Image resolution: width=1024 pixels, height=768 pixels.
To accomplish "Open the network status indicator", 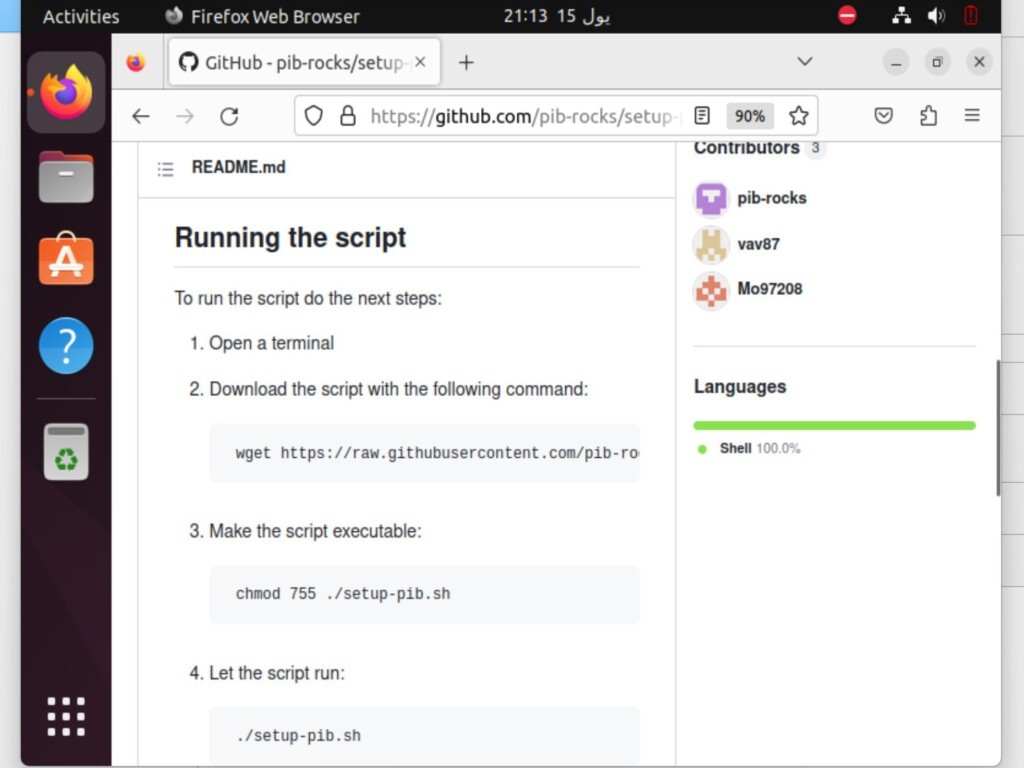I will [x=901, y=16].
